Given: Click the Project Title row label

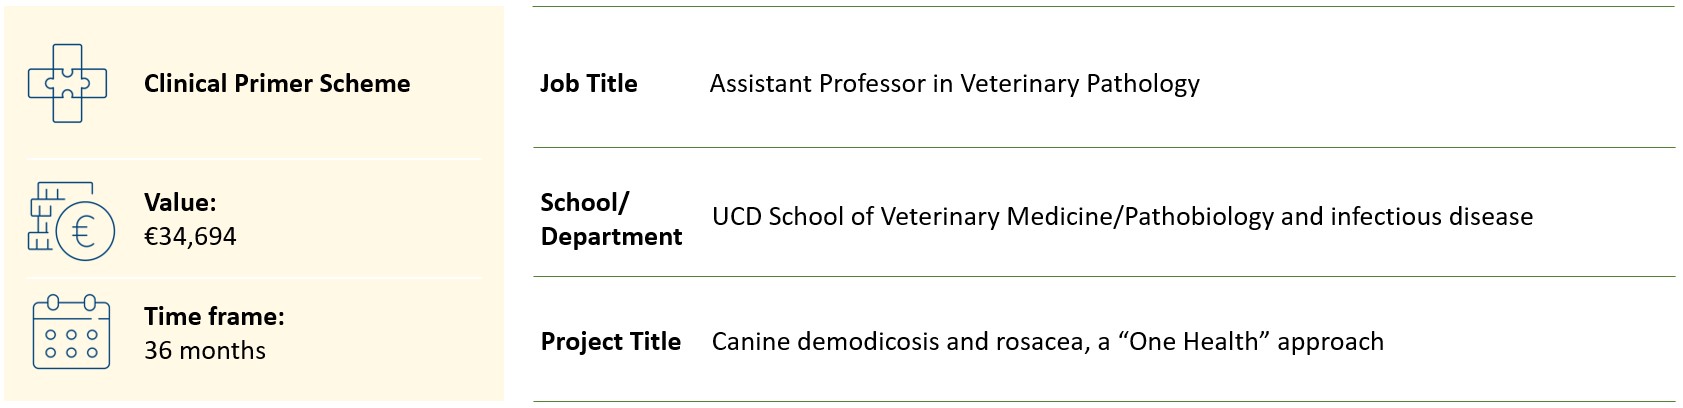Looking at the screenshot, I should 610,342.
